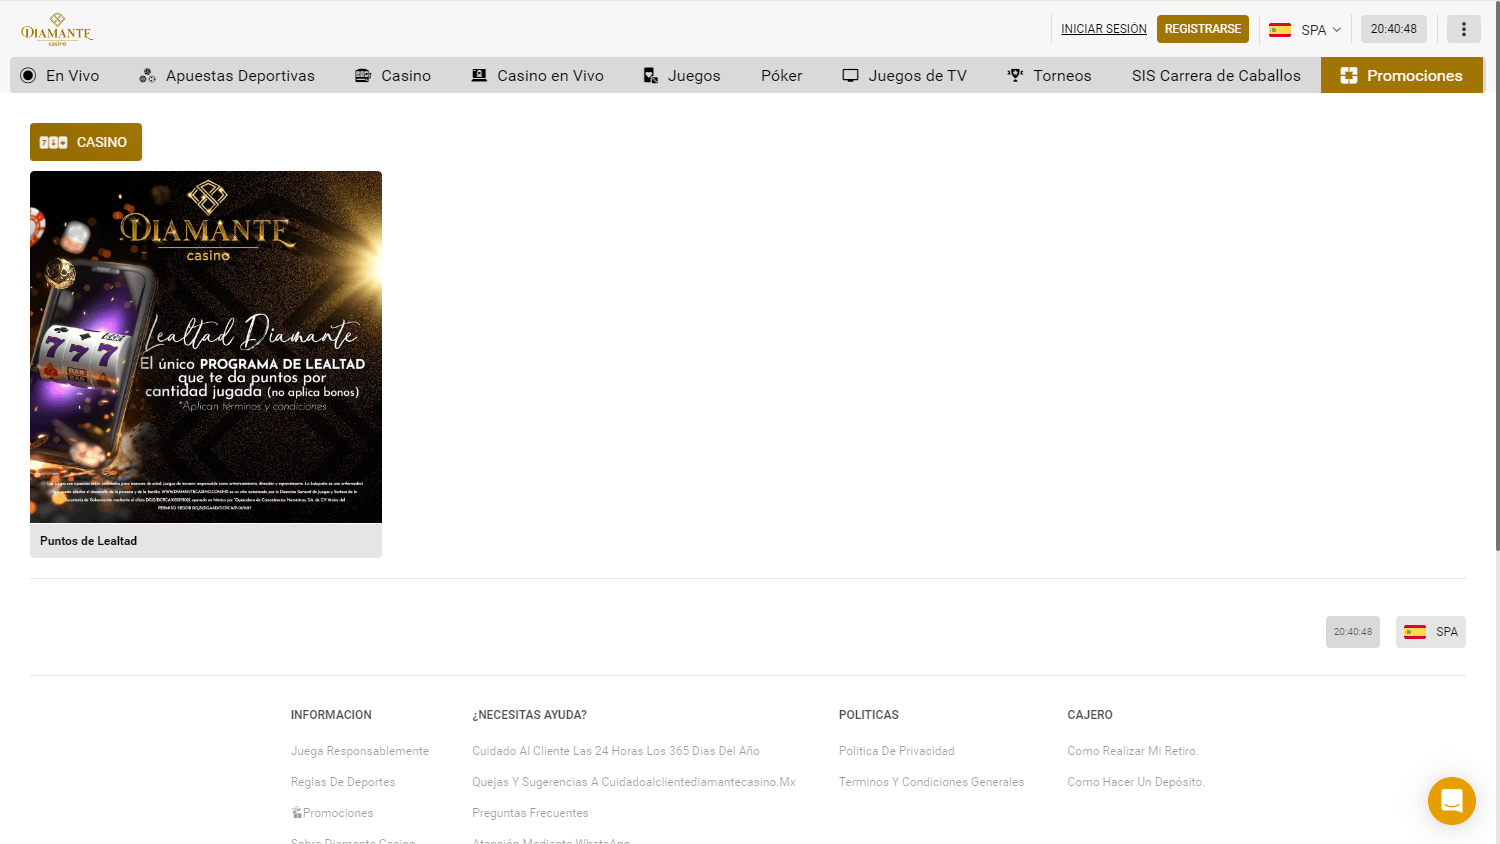Open the Politica De Privacidad link

coord(897,751)
